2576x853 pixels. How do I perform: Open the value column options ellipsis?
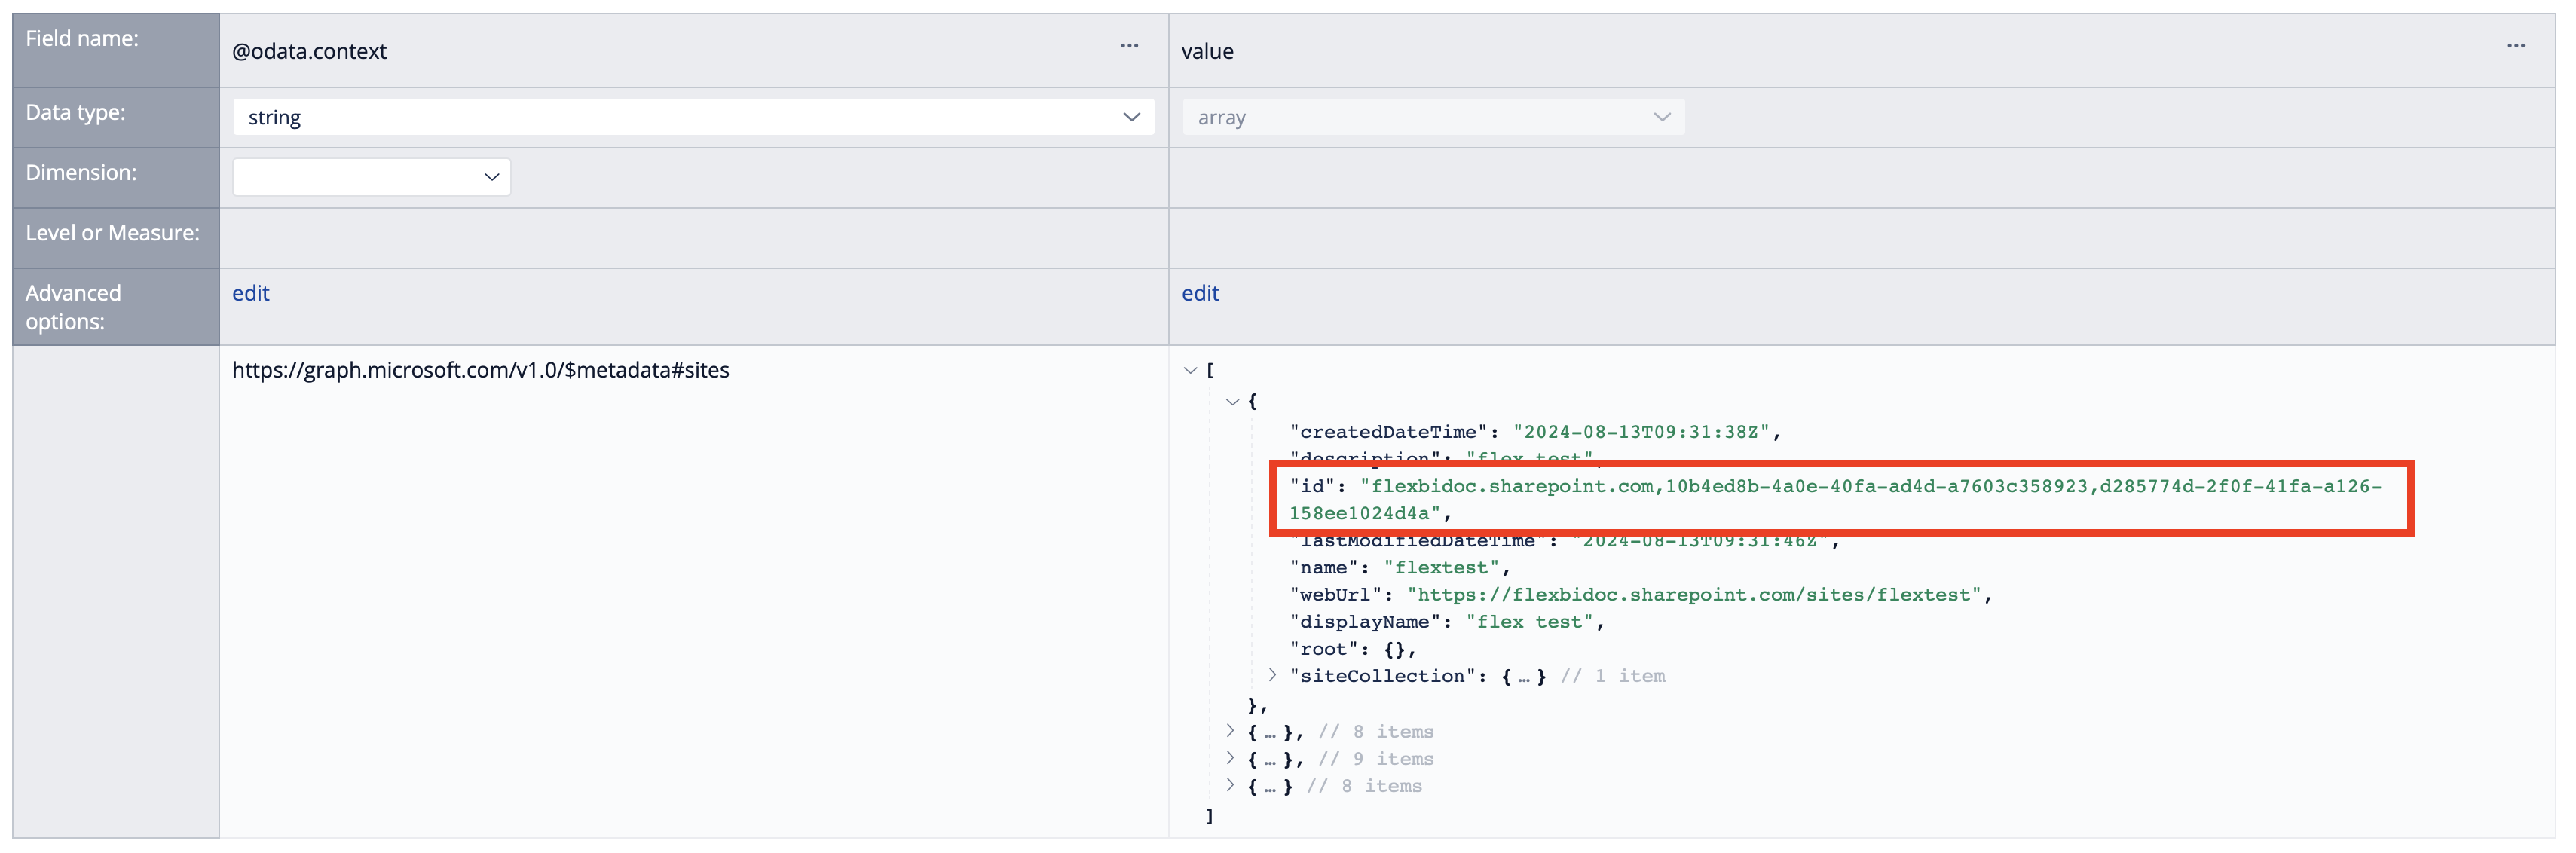click(2515, 46)
